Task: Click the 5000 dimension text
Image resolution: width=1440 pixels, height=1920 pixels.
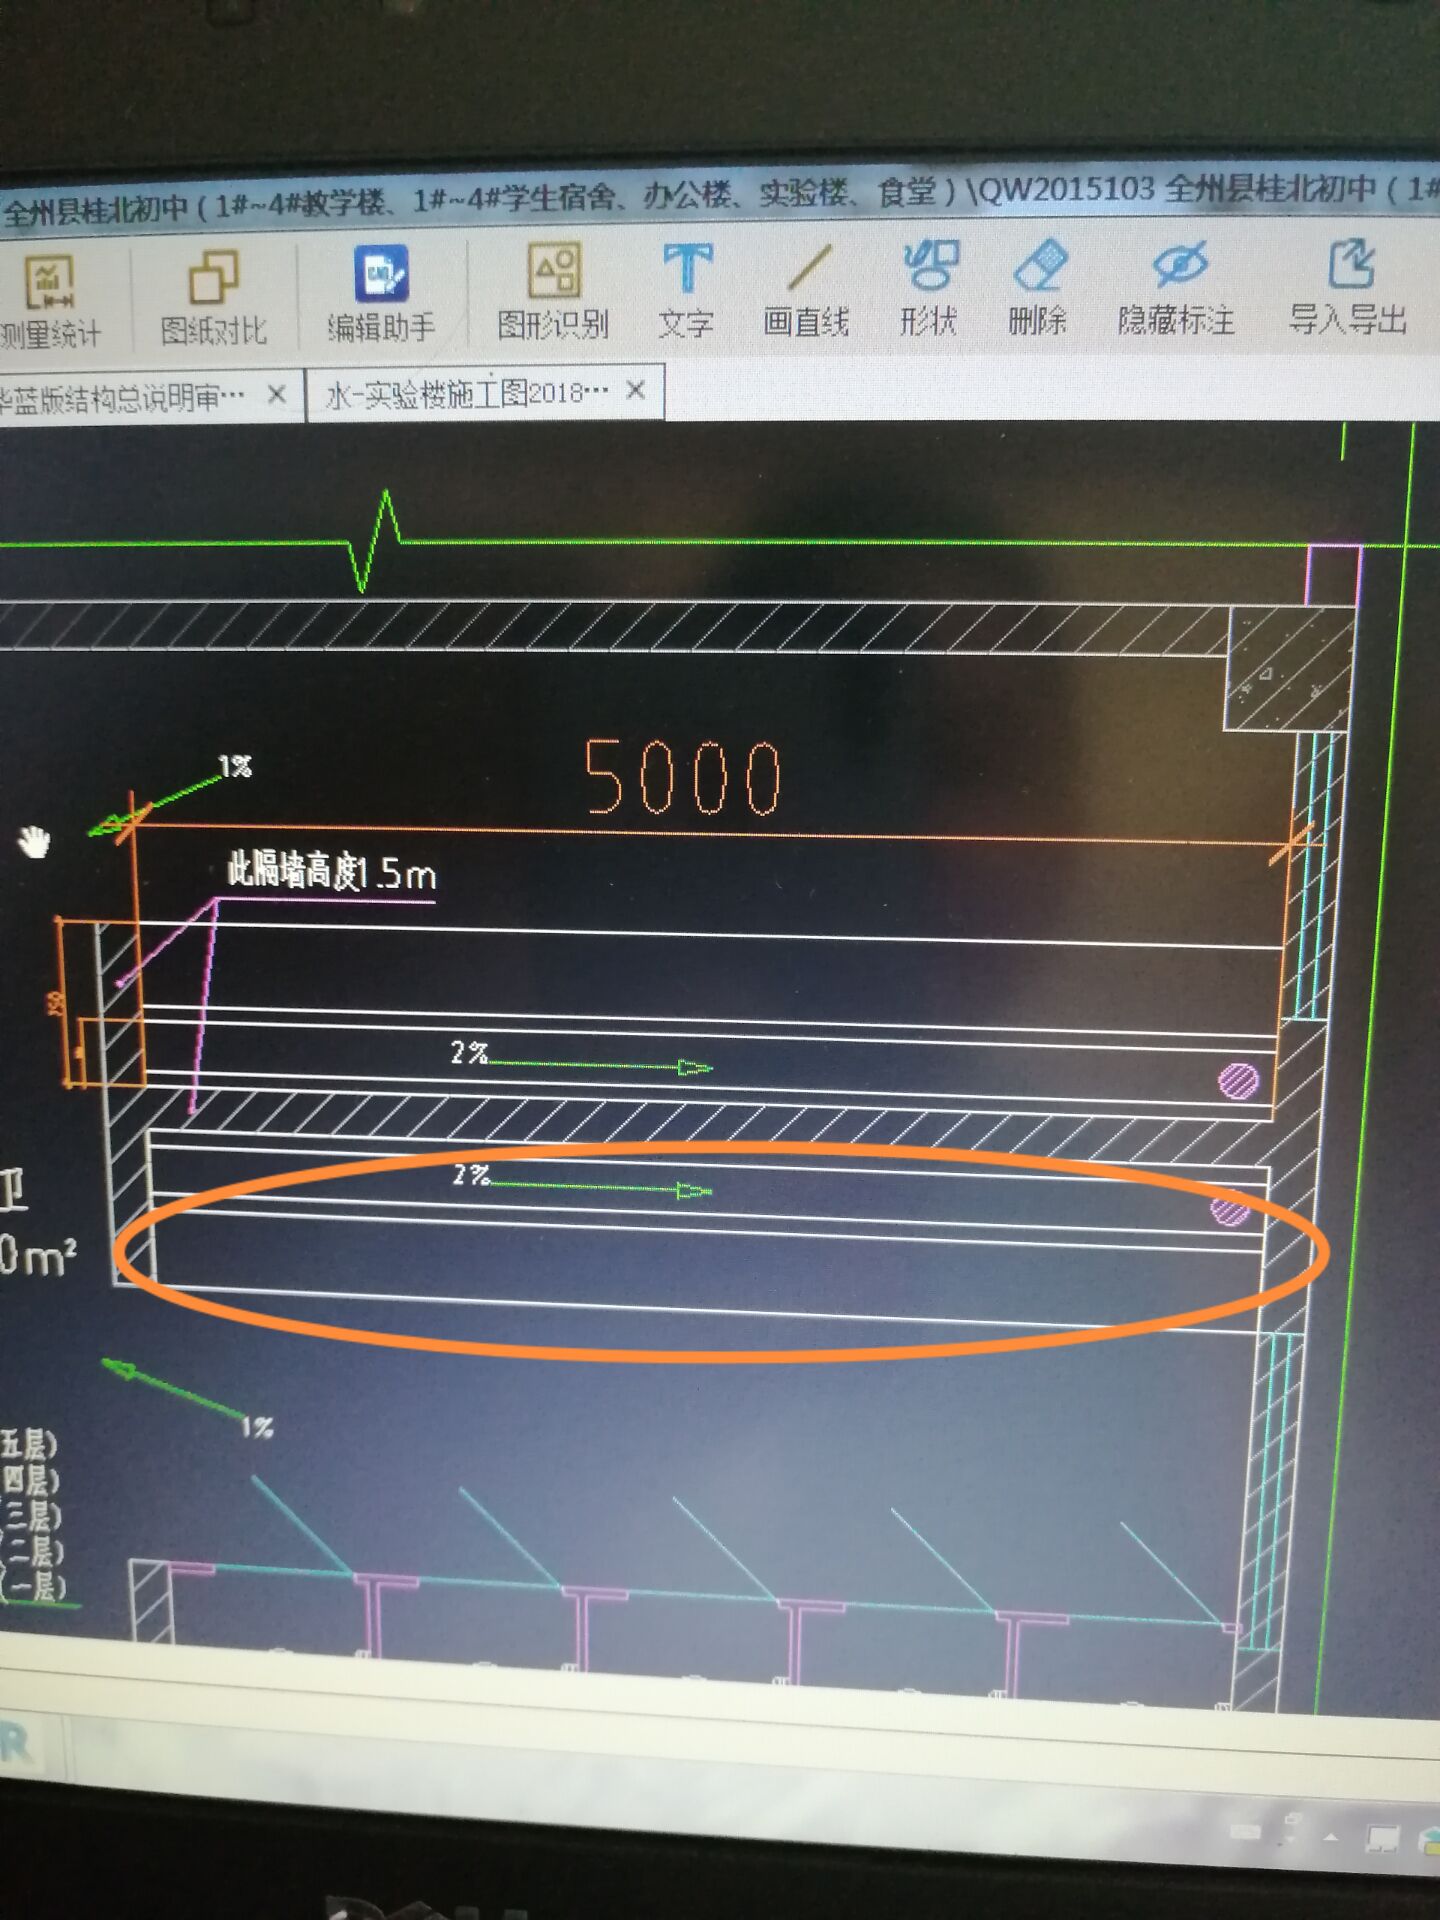Action: [x=682, y=777]
